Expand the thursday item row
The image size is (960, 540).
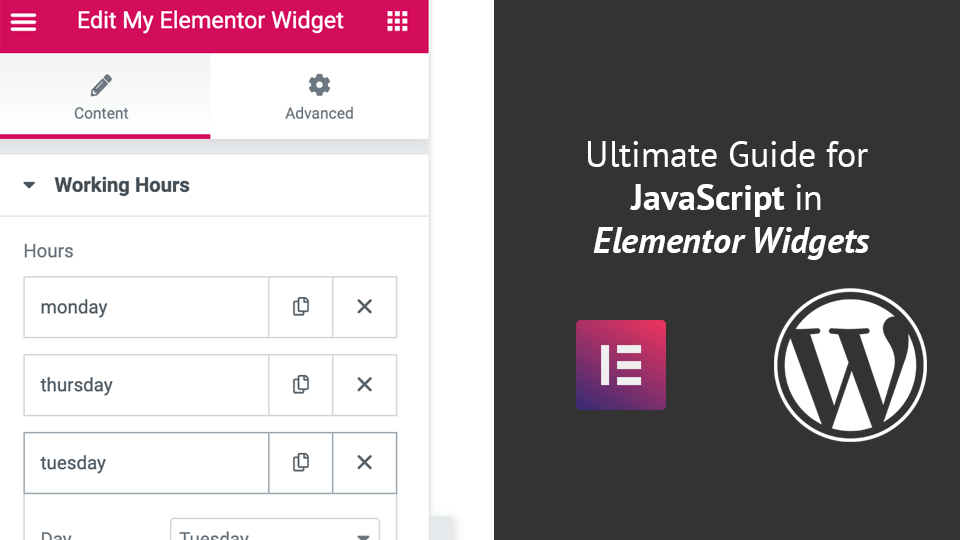(146, 384)
